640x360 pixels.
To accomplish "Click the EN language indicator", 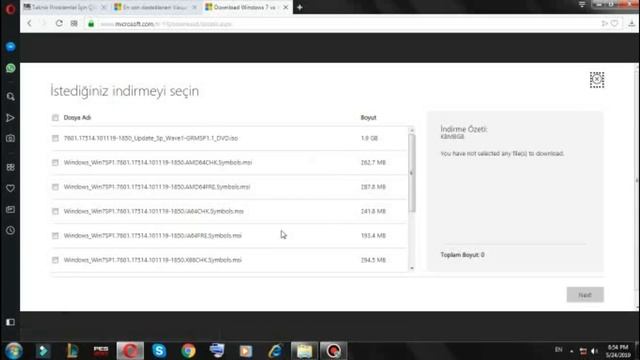I will (x=558, y=350).
